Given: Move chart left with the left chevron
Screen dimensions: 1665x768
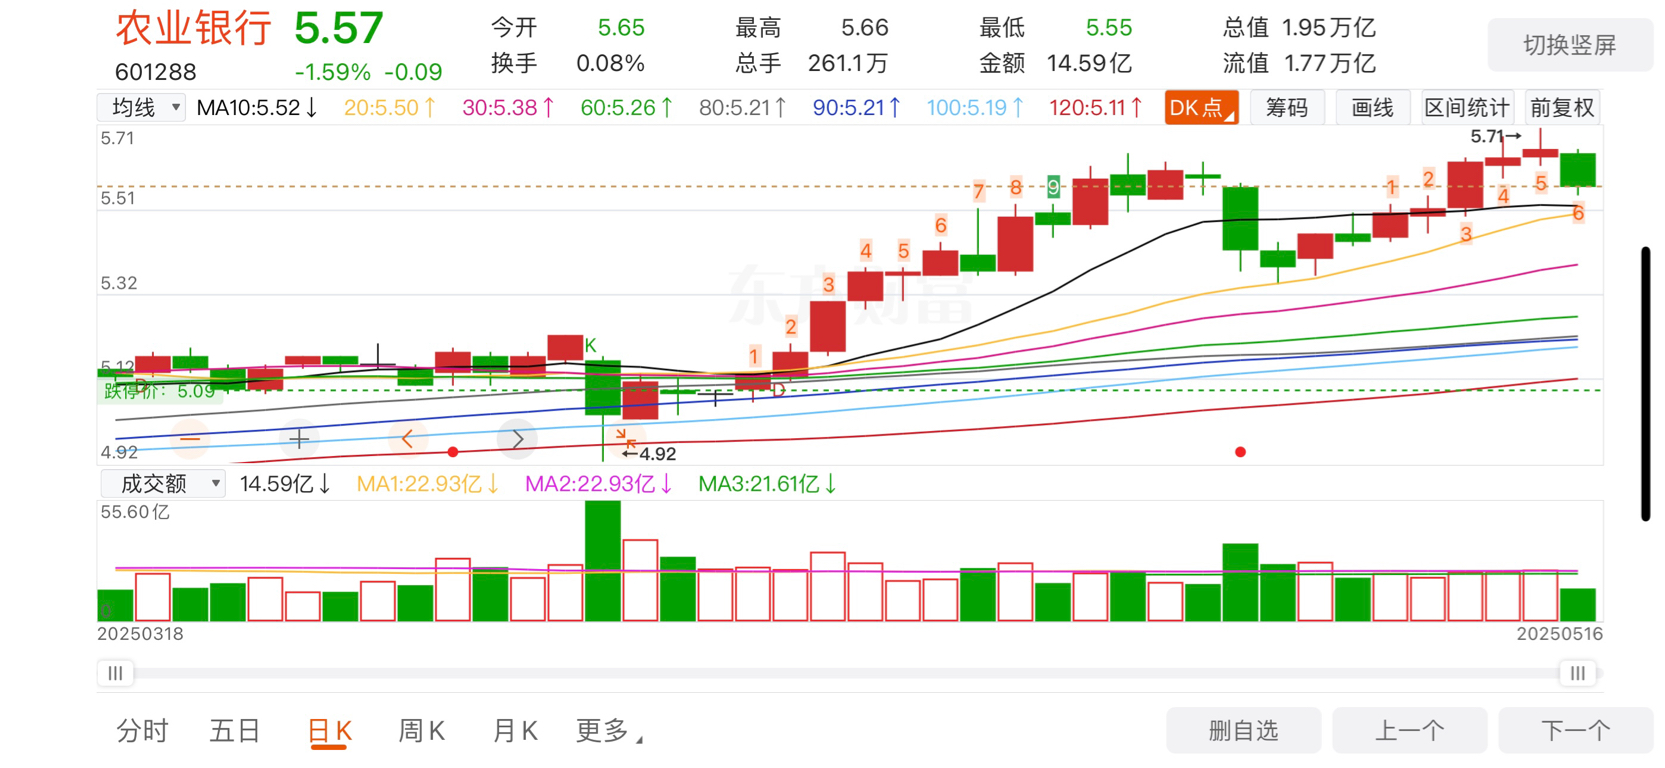Looking at the screenshot, I should (408, 439).
